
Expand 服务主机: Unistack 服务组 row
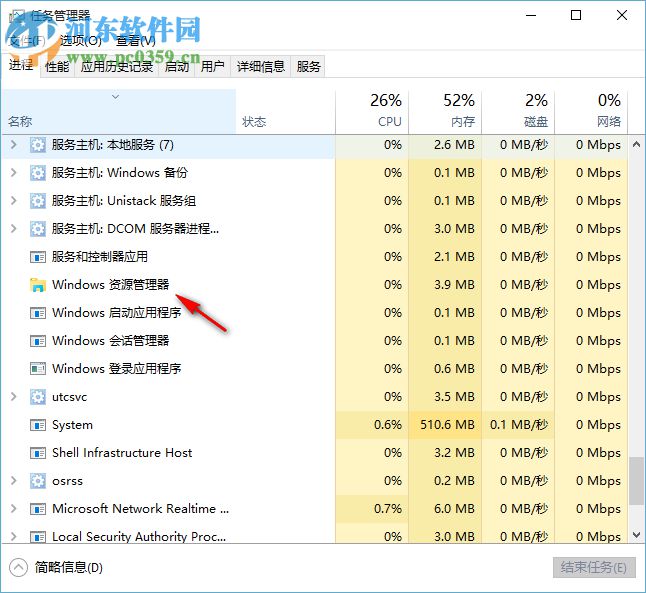pos(14,201)
